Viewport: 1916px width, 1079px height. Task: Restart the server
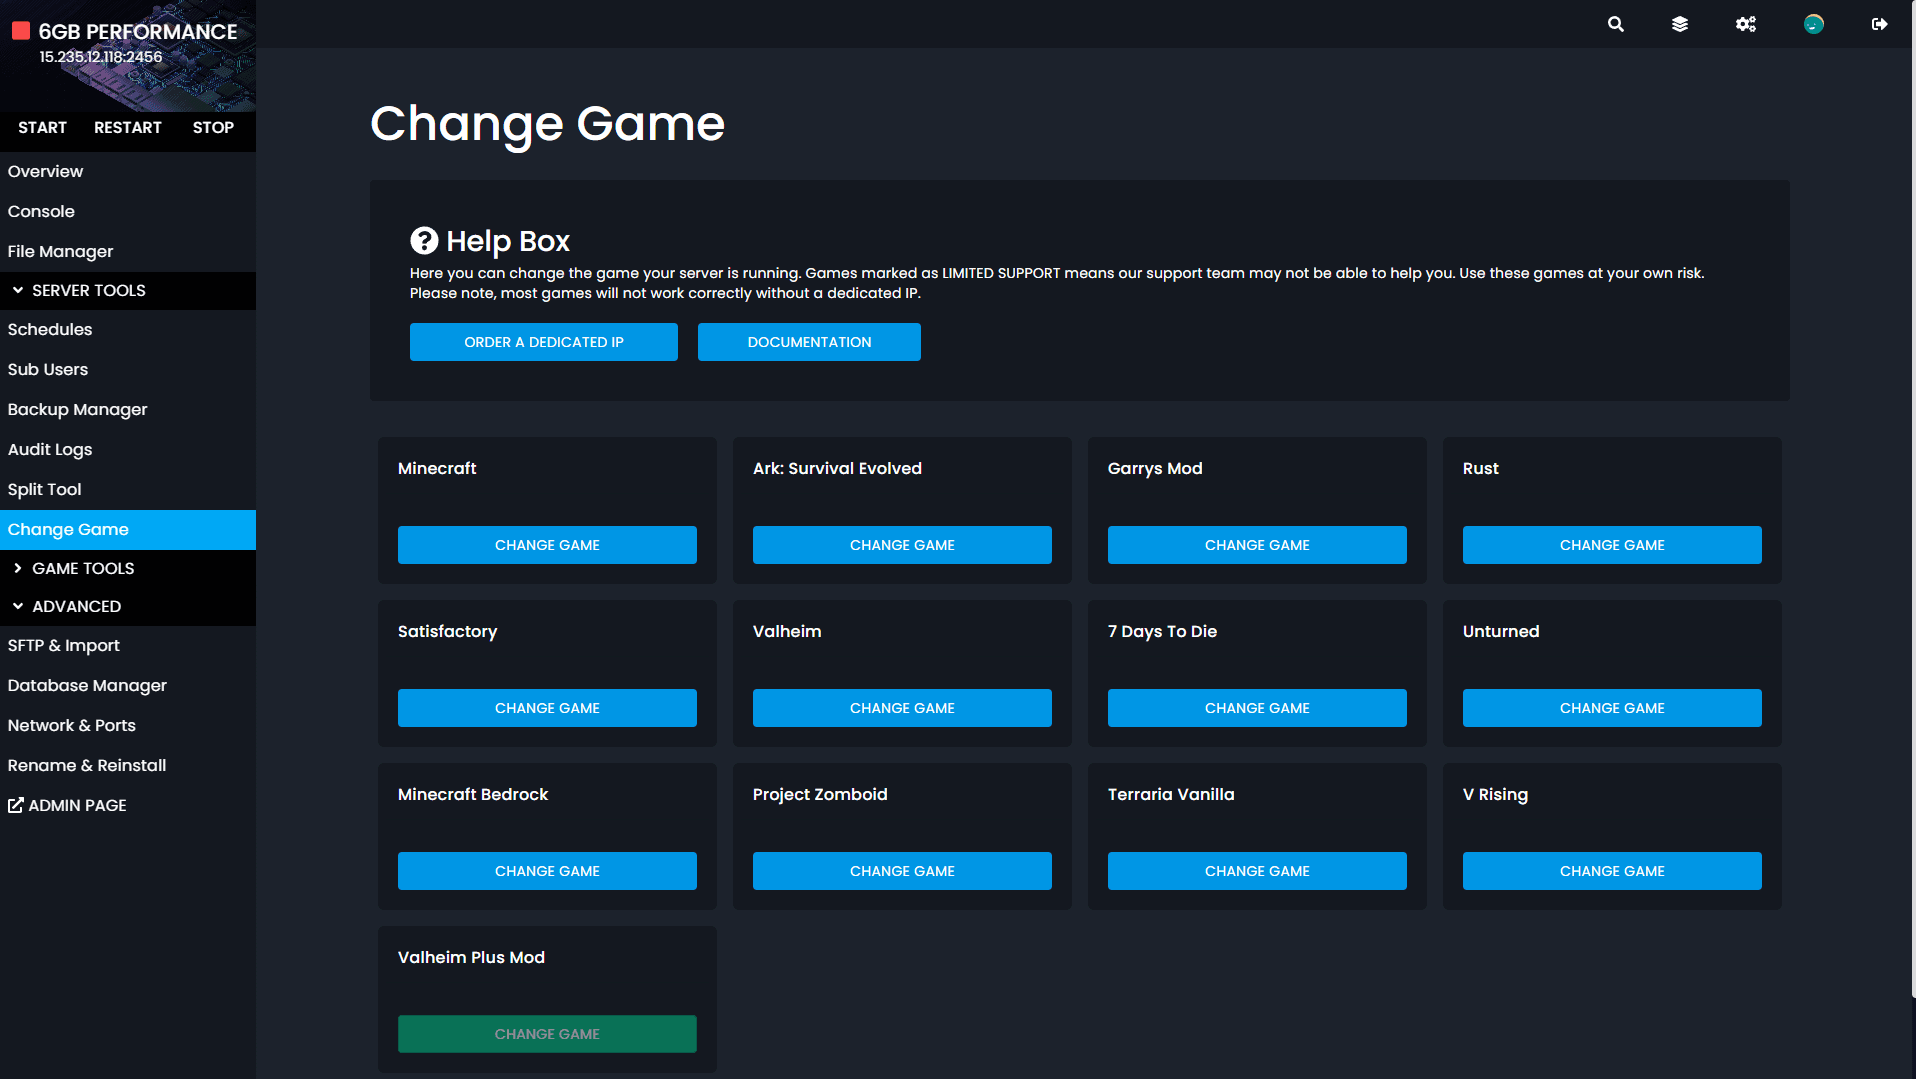click(x=128, y=128)
